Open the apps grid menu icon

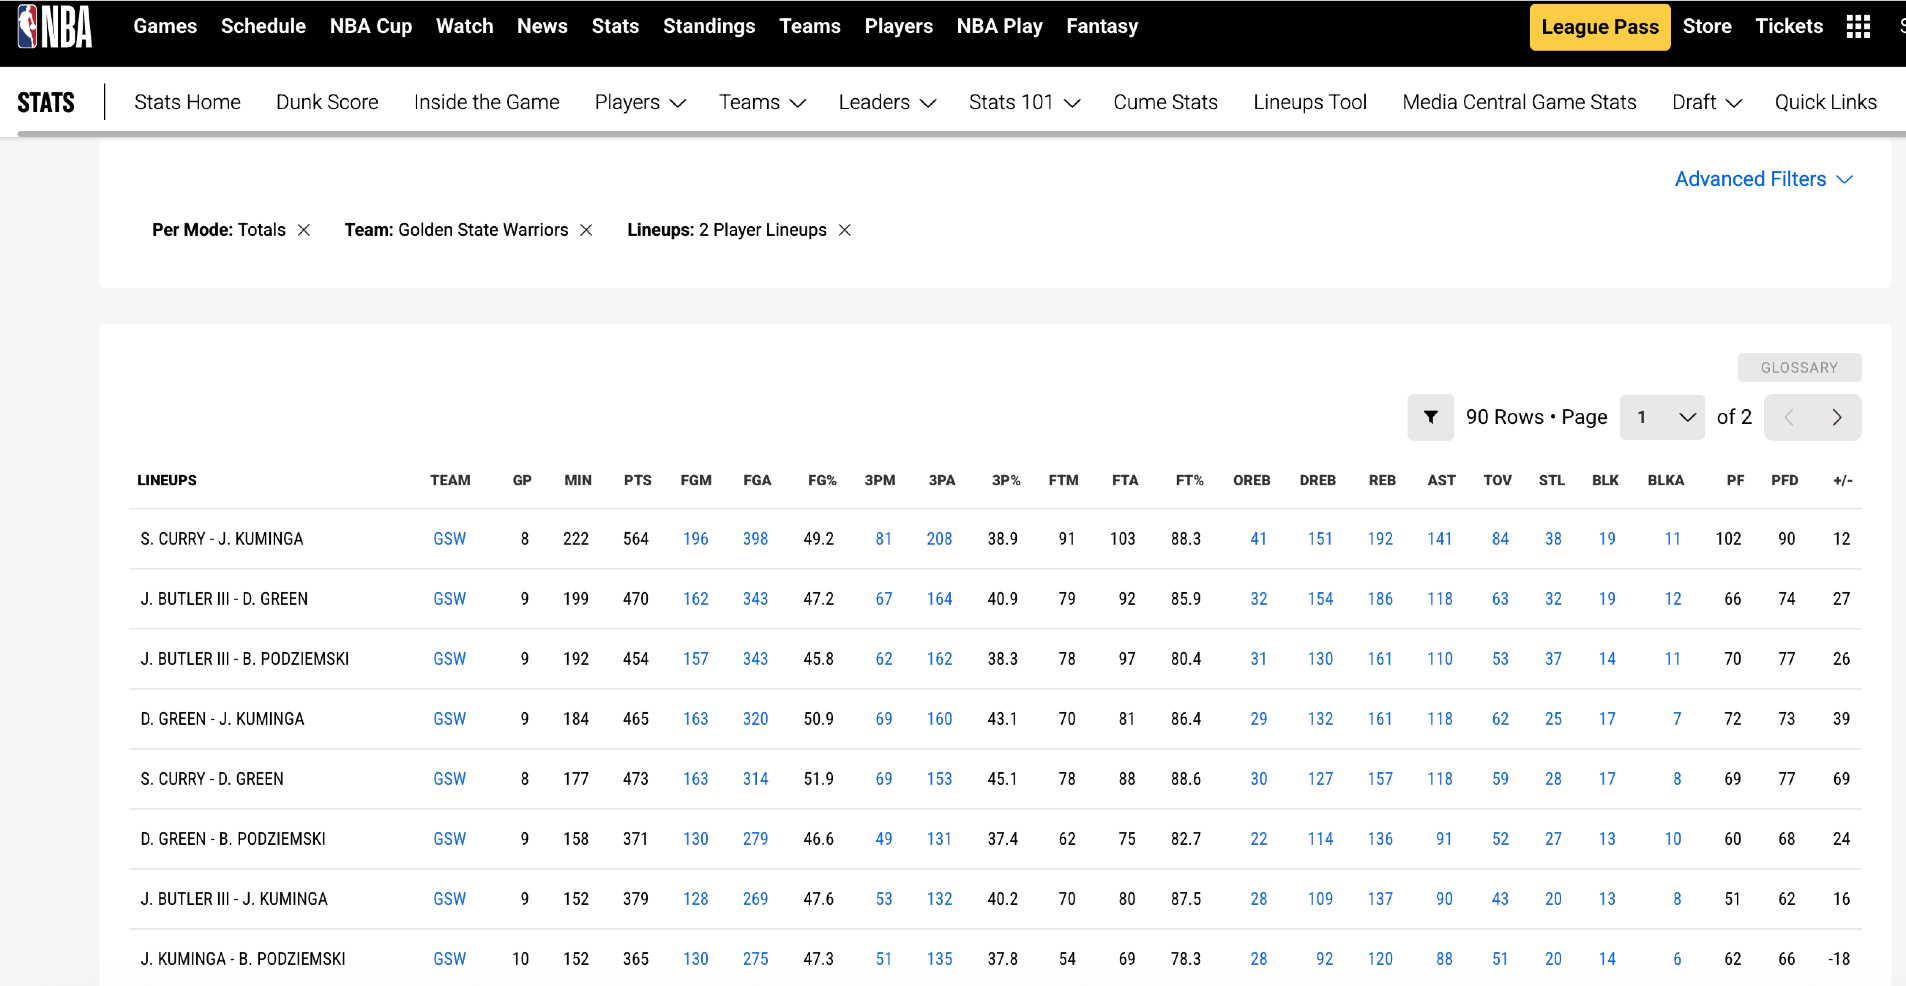[x=1858, y=27]
